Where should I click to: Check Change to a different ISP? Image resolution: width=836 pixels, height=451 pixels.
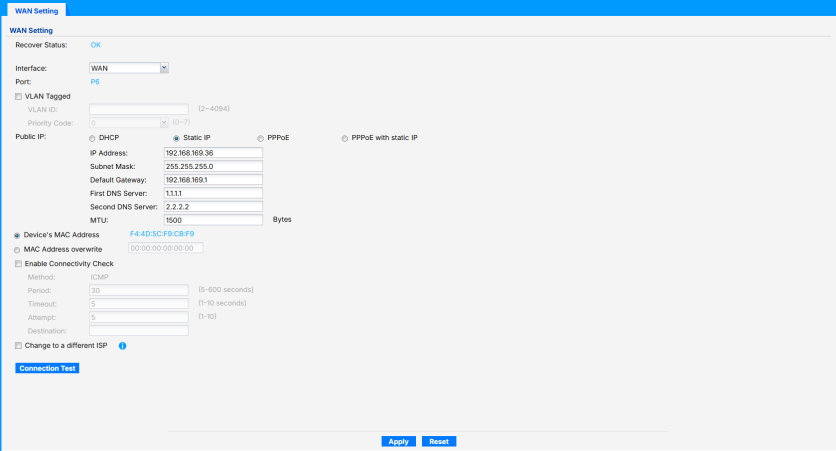pos(18,345)
